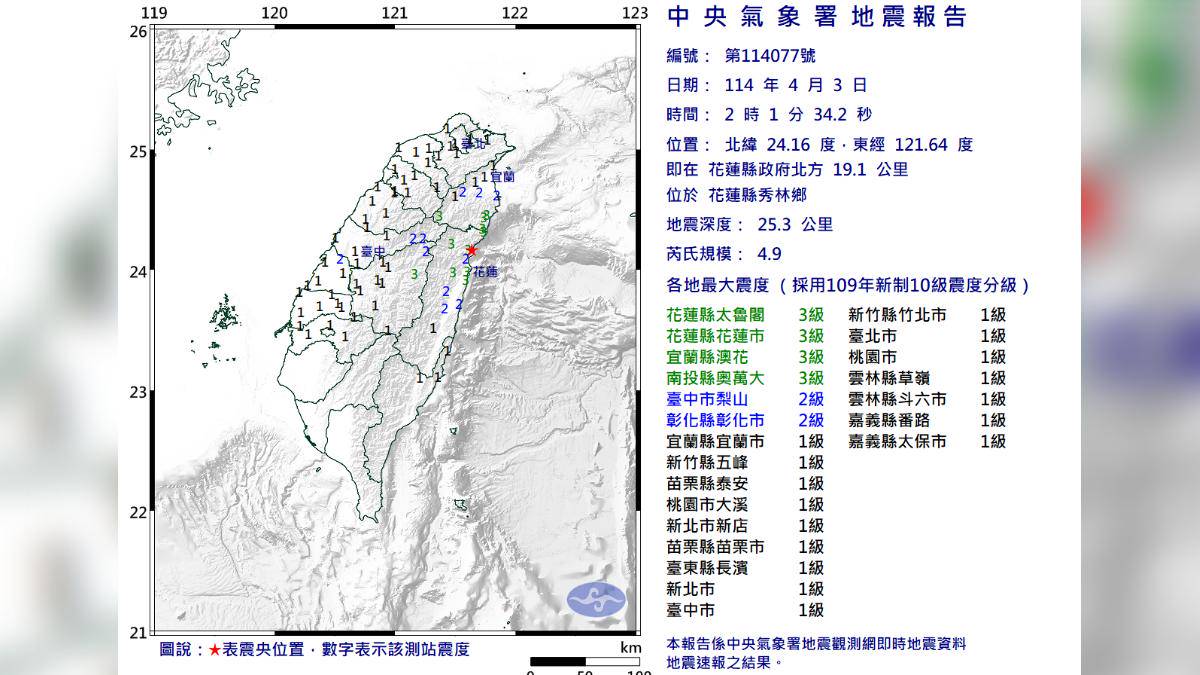The height and width of the screenshot is (675, 1200).
Task: Select the 花蓮縣太魯閣 3級 intensity entry
Action: 745,315
